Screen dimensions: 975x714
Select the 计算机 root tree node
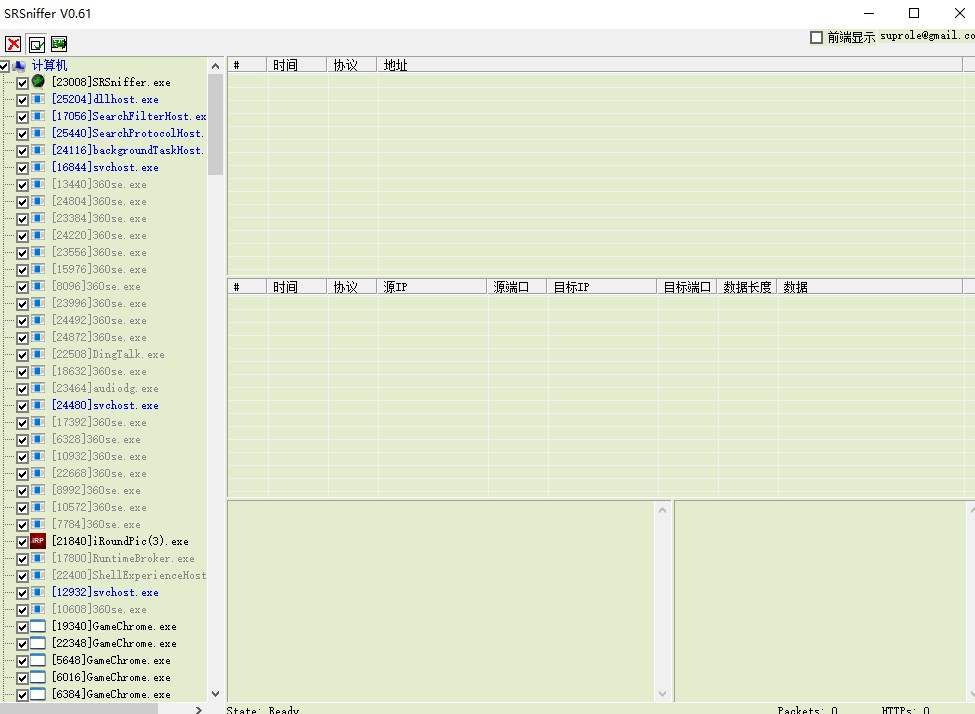point(49,65)
